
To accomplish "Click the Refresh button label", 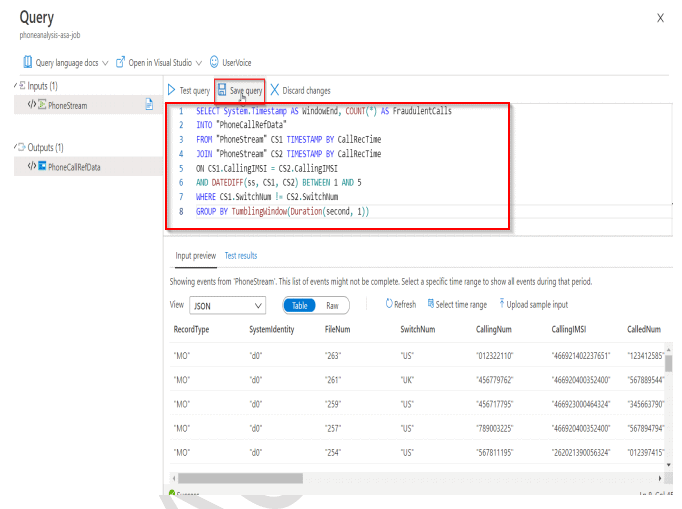I will [405, 305].
